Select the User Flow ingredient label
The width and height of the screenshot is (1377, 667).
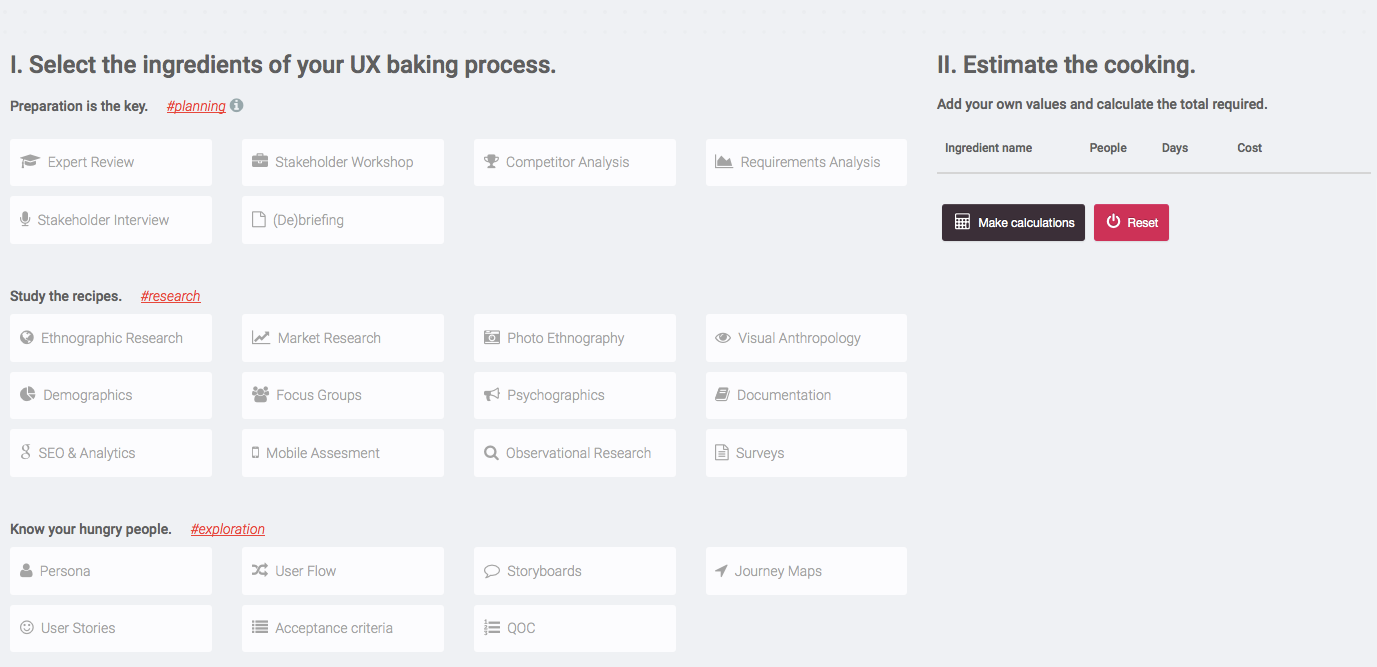tap(306, 571)
